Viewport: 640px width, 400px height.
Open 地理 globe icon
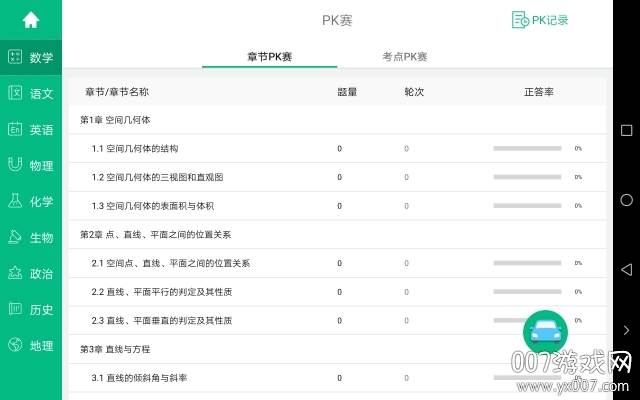pos(15,345)
